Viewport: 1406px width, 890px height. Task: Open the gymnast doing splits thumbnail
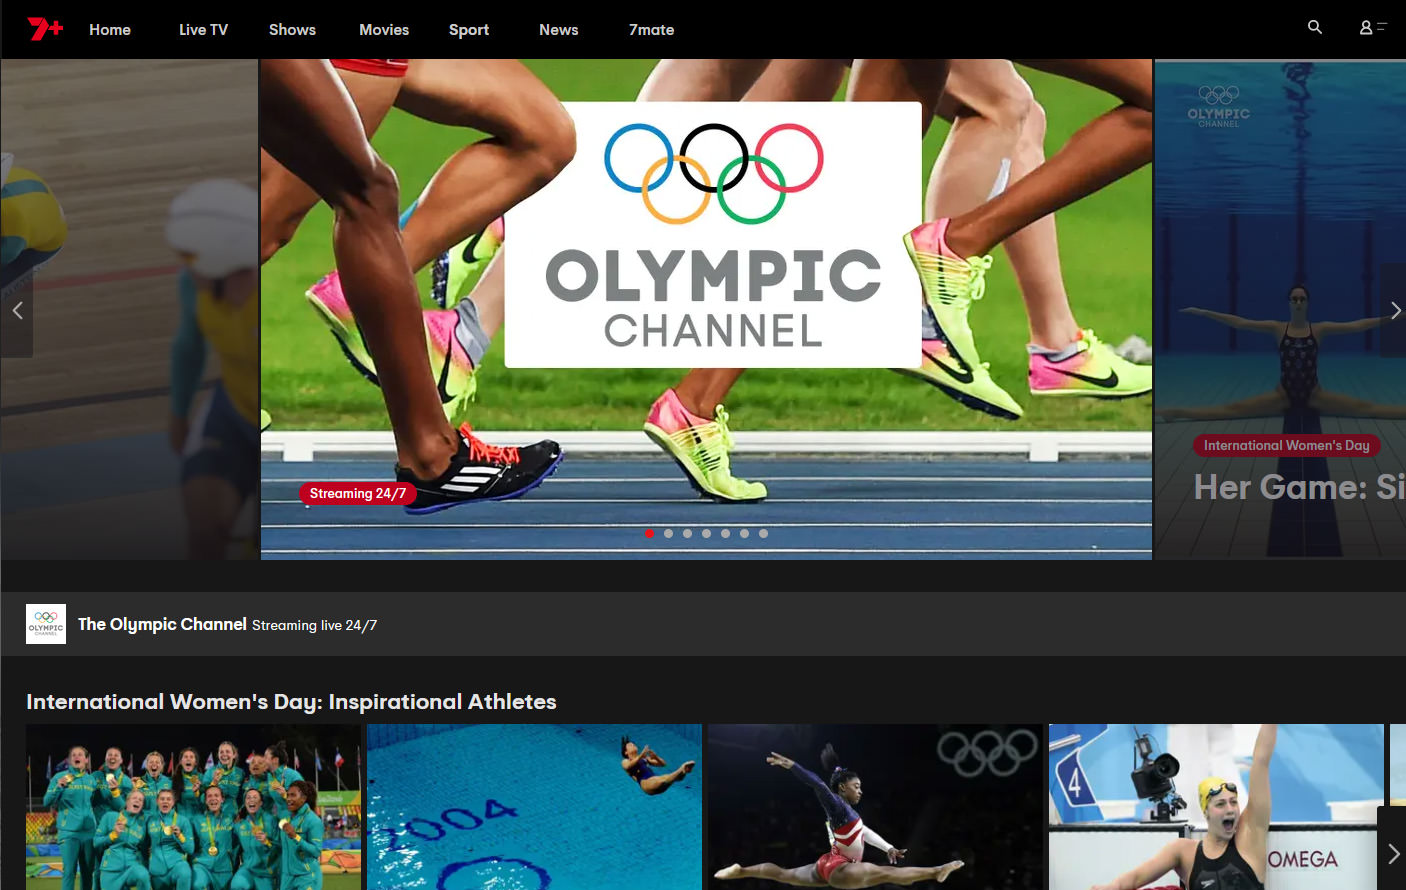click(x=875, y=807)
